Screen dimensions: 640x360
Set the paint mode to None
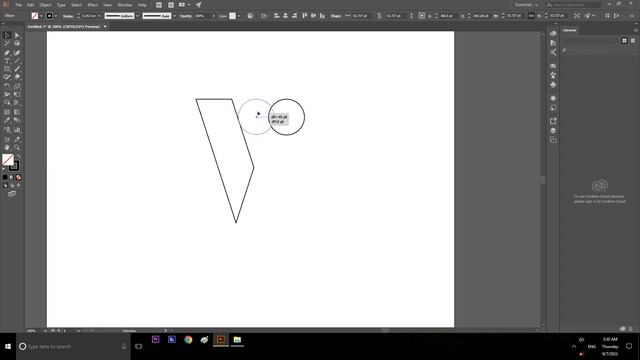[18, 178]
